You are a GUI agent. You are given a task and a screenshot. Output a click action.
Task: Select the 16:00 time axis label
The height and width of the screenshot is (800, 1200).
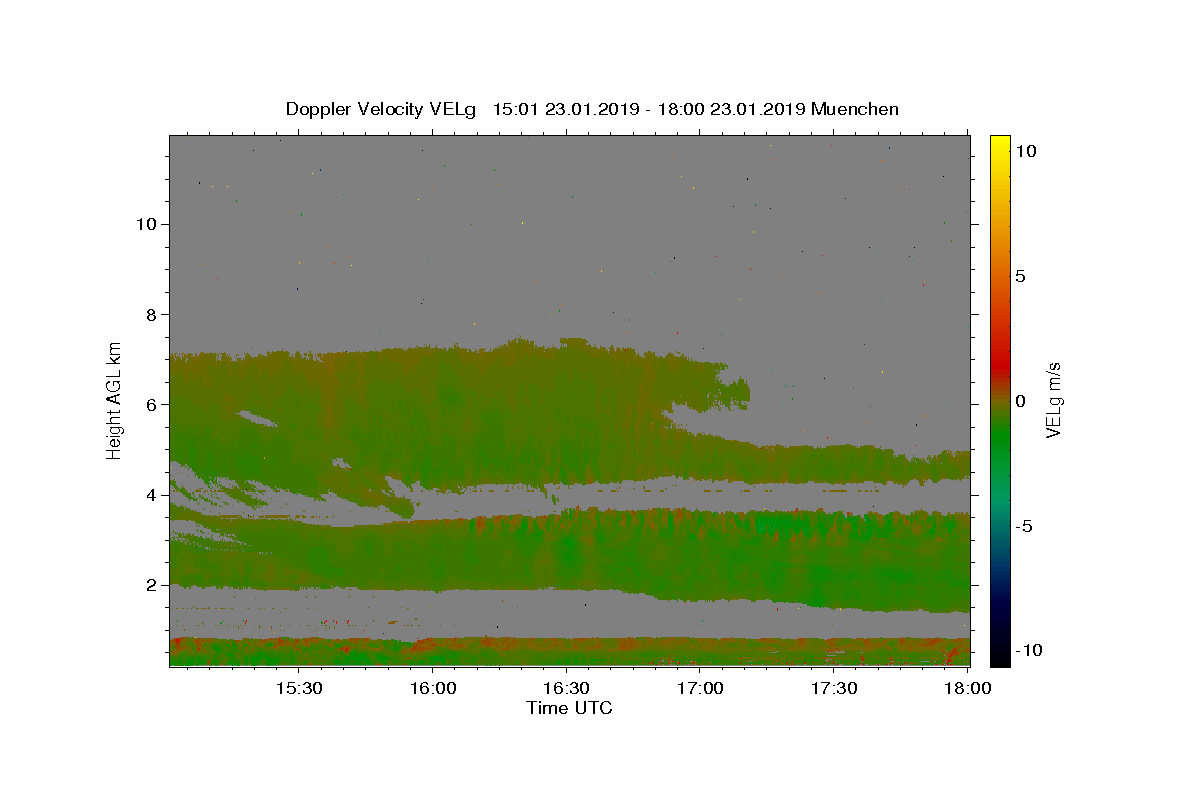coord(432,688)
